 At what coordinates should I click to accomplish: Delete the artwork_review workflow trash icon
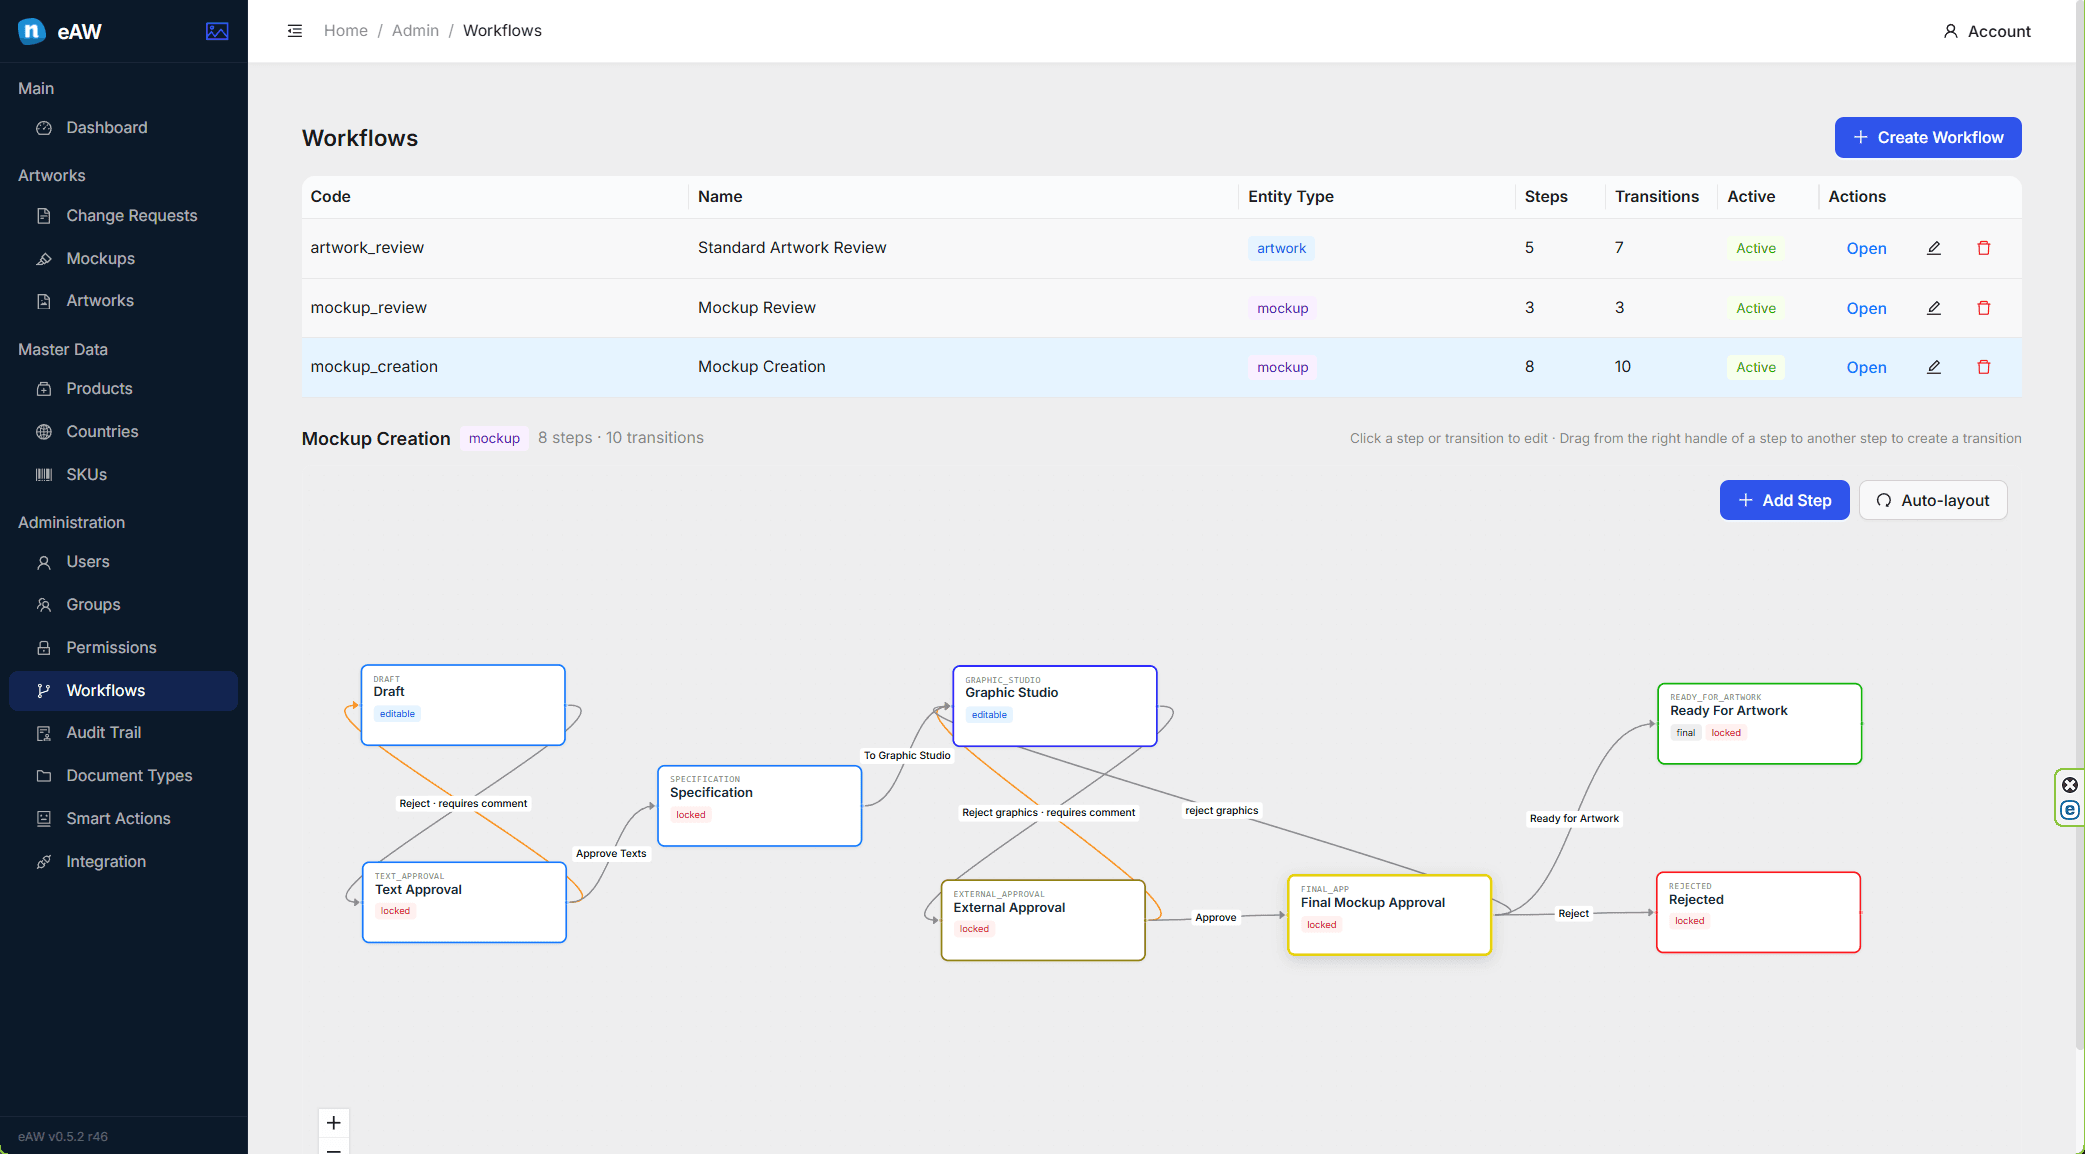tap(1984, 248)
